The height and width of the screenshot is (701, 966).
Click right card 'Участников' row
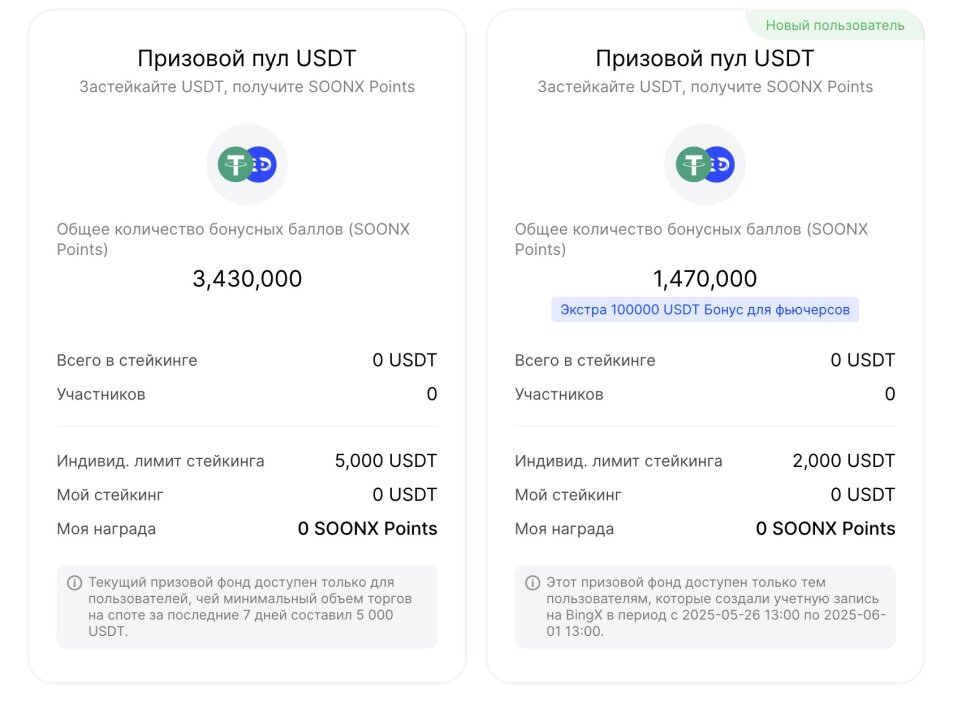tap(705, 394)
